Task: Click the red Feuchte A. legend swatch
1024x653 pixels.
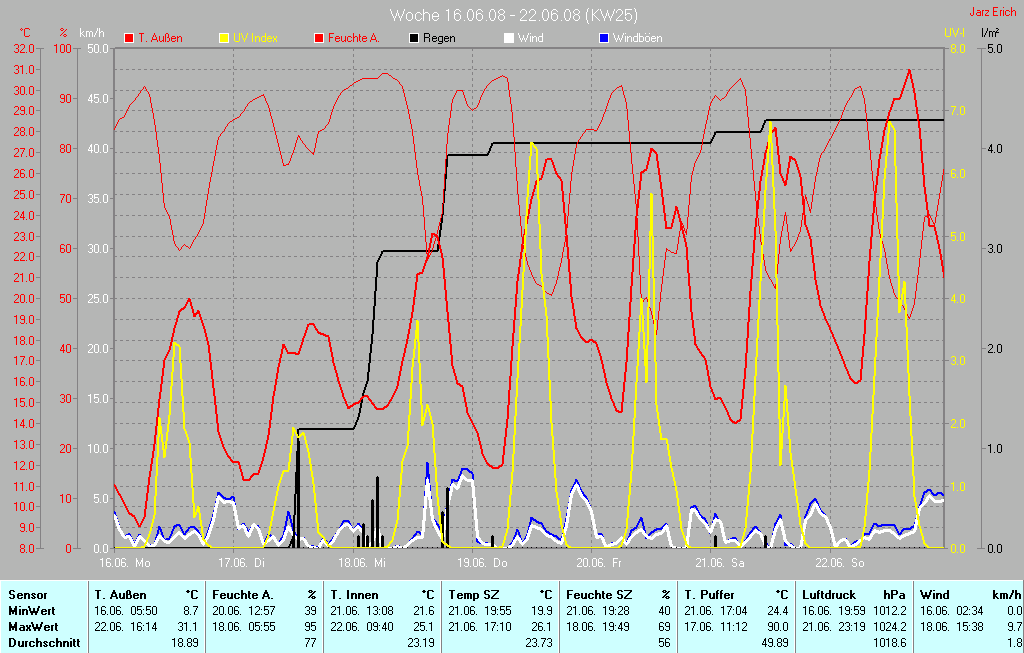Action: (319, 38)
